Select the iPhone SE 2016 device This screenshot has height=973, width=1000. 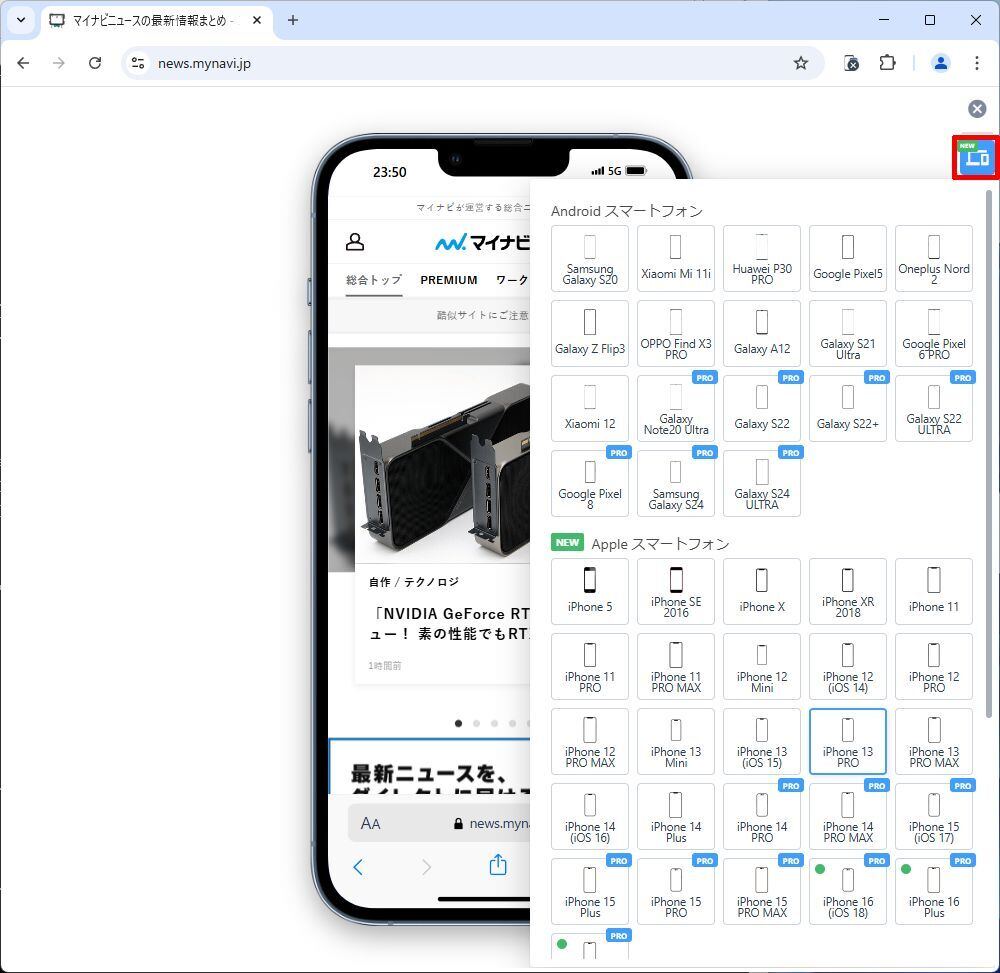676,592
